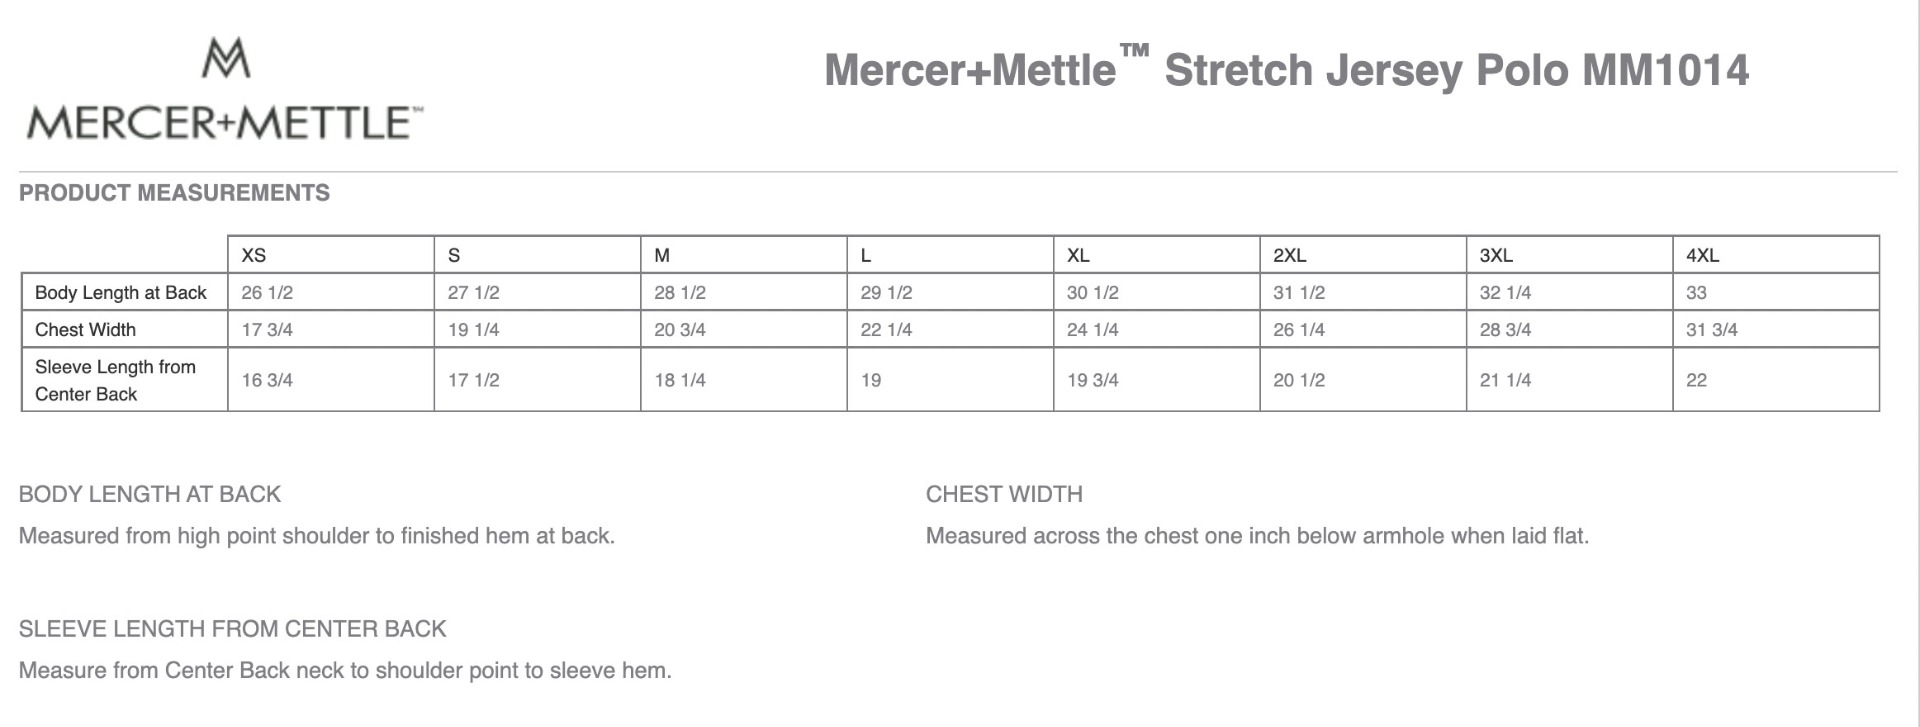This screenshot has height=727, width=1920.
Task: Select the Chest Width row label
Action: (85, 330)
